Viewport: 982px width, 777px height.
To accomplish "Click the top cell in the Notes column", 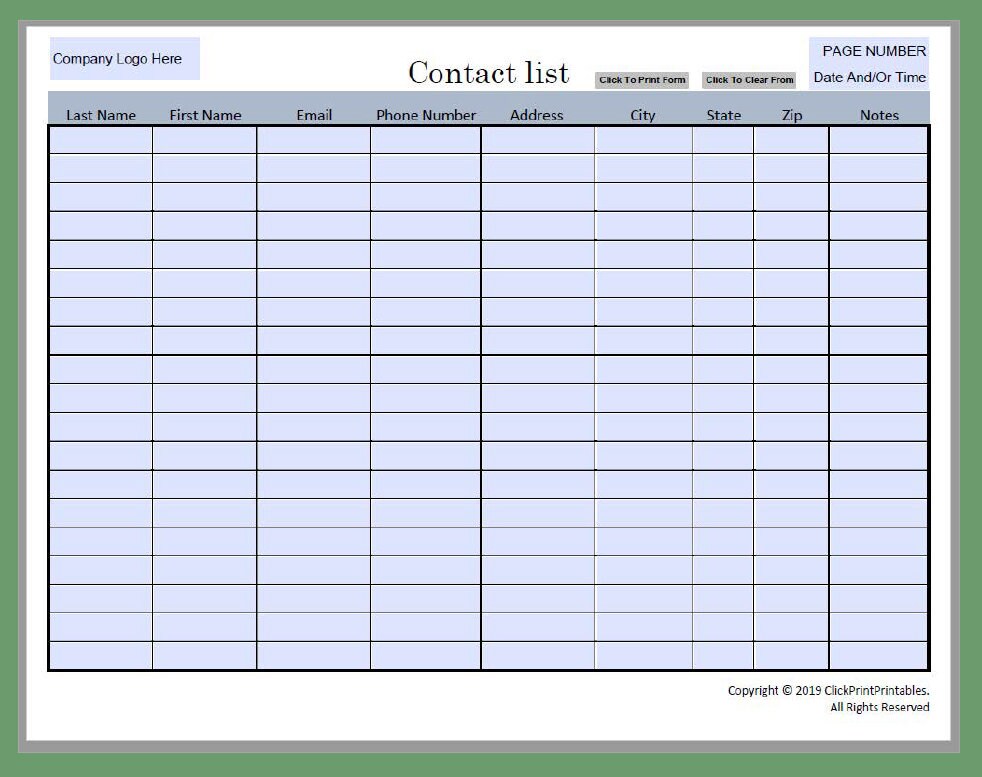I will pos(879,139).
